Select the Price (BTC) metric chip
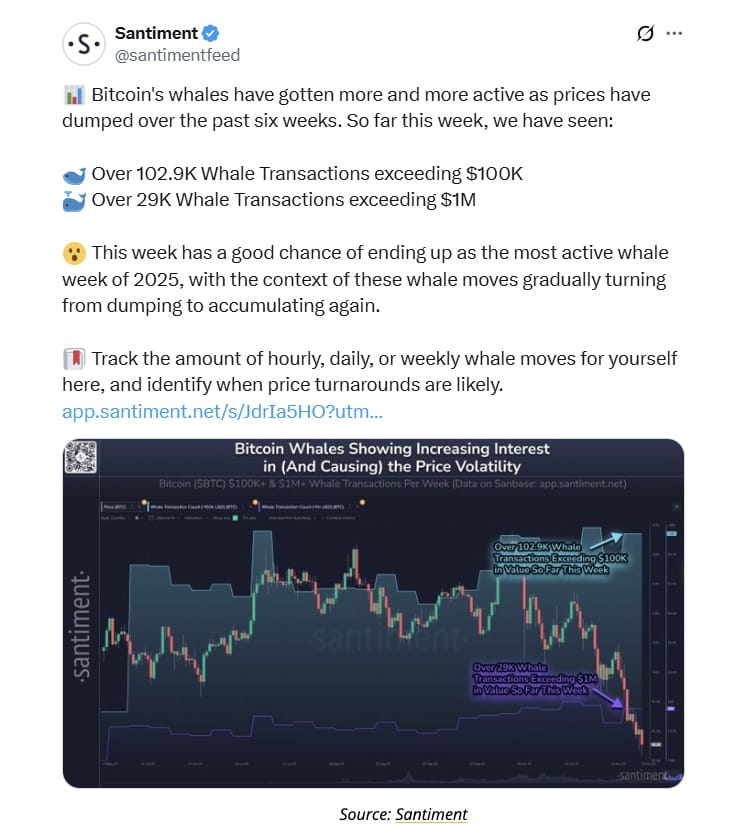 pyautogui.click(x=119, y=507)
